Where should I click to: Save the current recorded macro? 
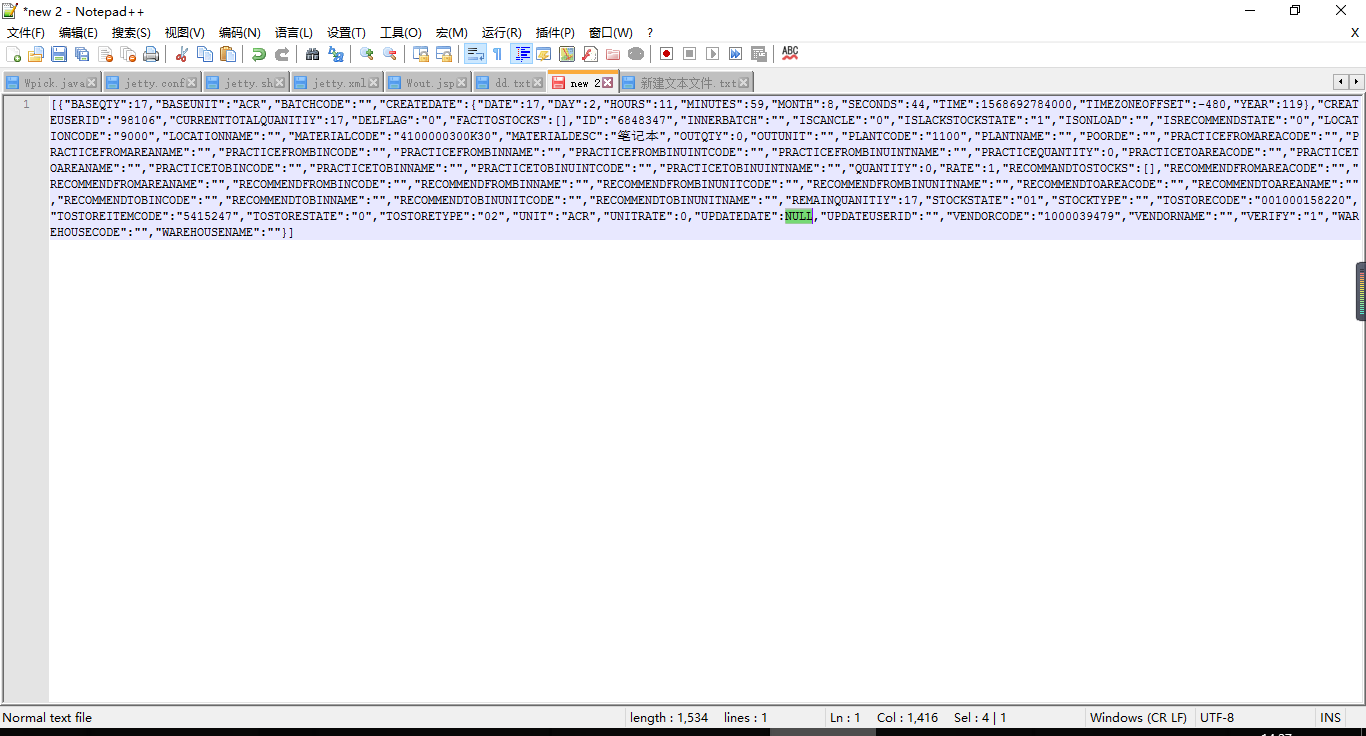coord(759,54)
